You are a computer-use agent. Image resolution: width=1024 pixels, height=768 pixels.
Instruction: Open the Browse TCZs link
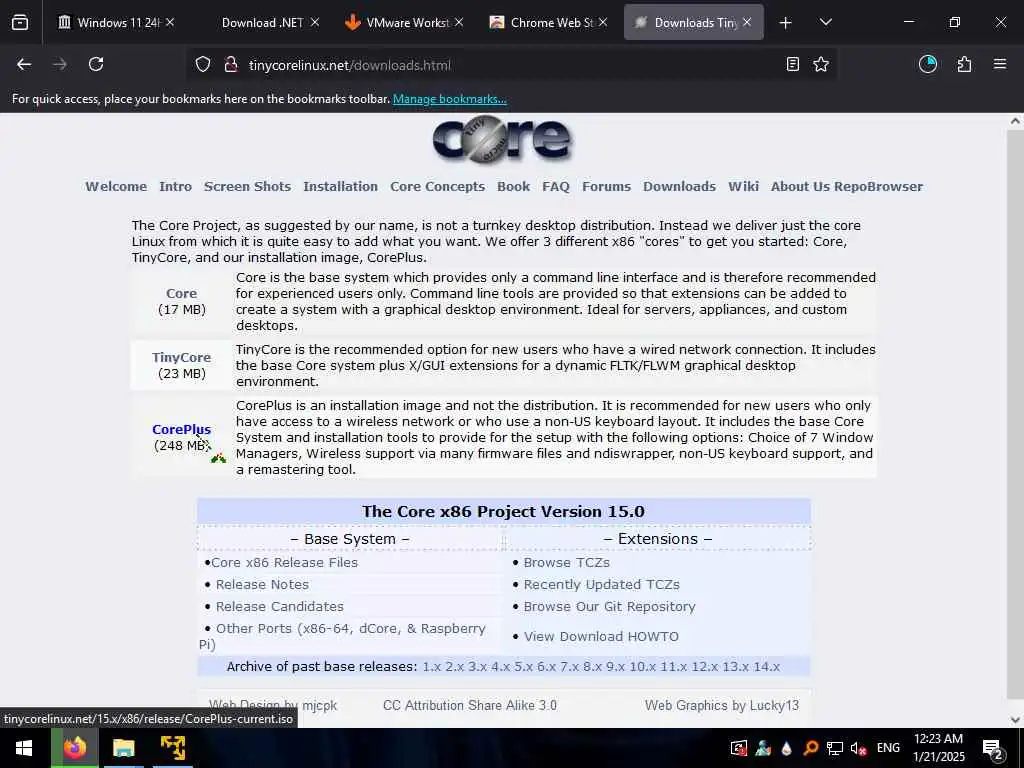tap(567, 562)
